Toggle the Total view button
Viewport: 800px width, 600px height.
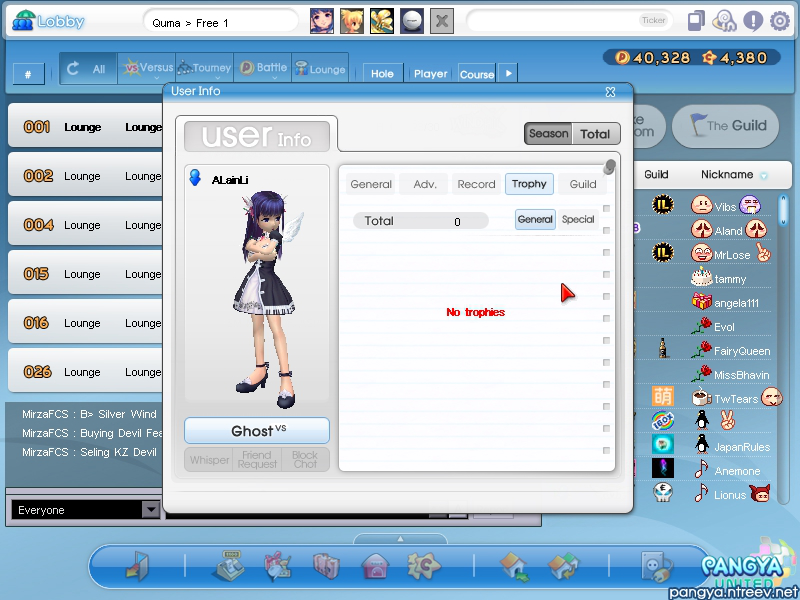pyautogui.click(x=595, y=134)
